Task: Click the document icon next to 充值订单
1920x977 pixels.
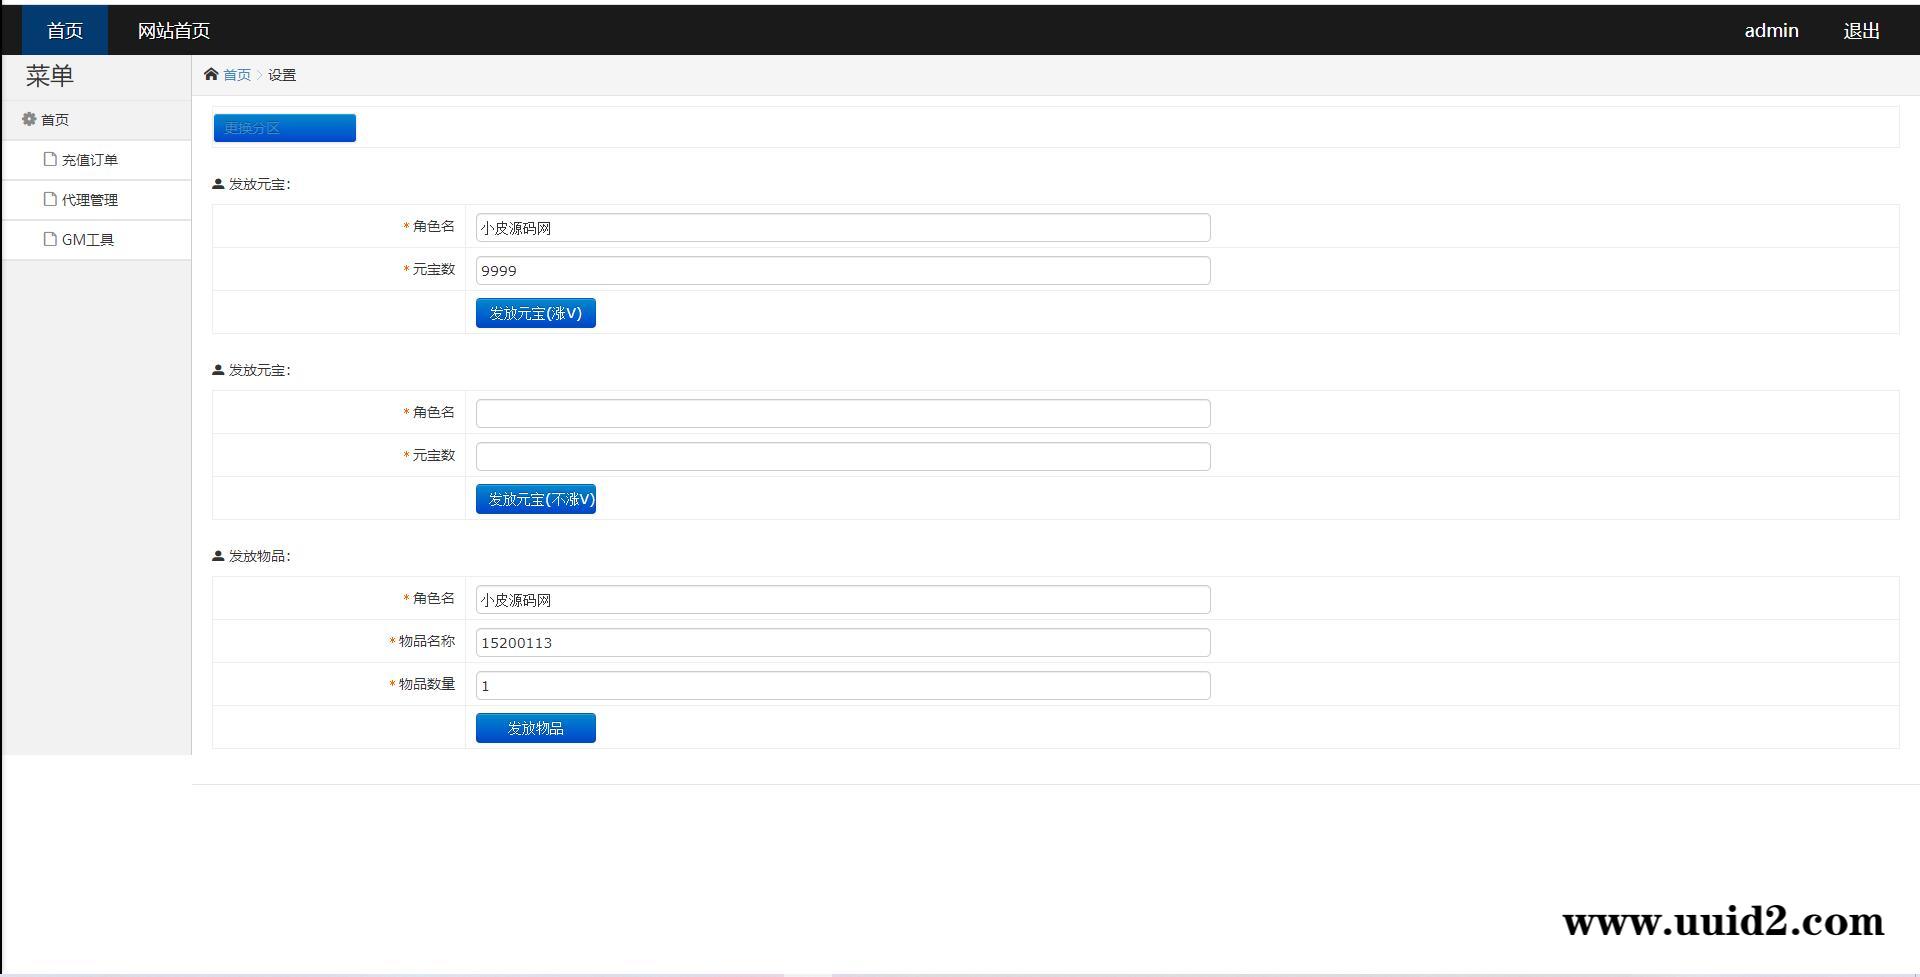Action: (x=50, y=159)
